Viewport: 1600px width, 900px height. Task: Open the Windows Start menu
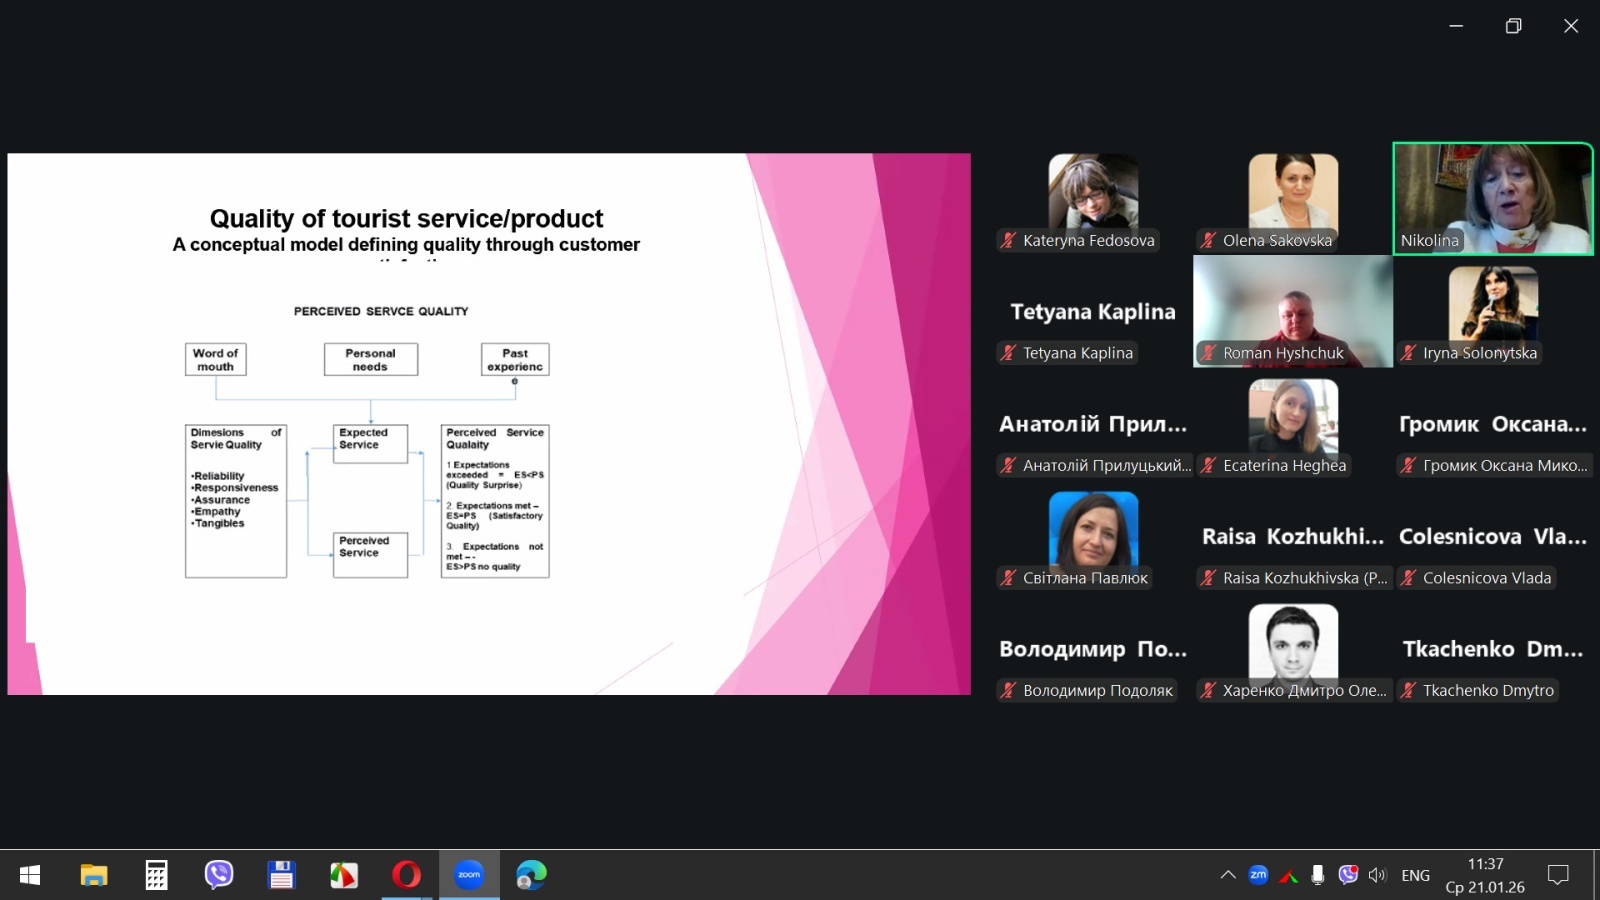coord(30,875)
